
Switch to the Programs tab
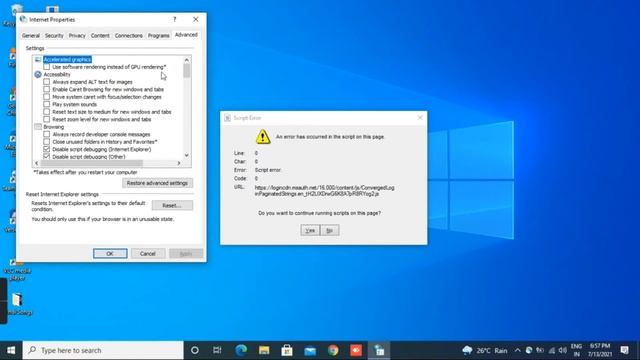pos(158,36)
